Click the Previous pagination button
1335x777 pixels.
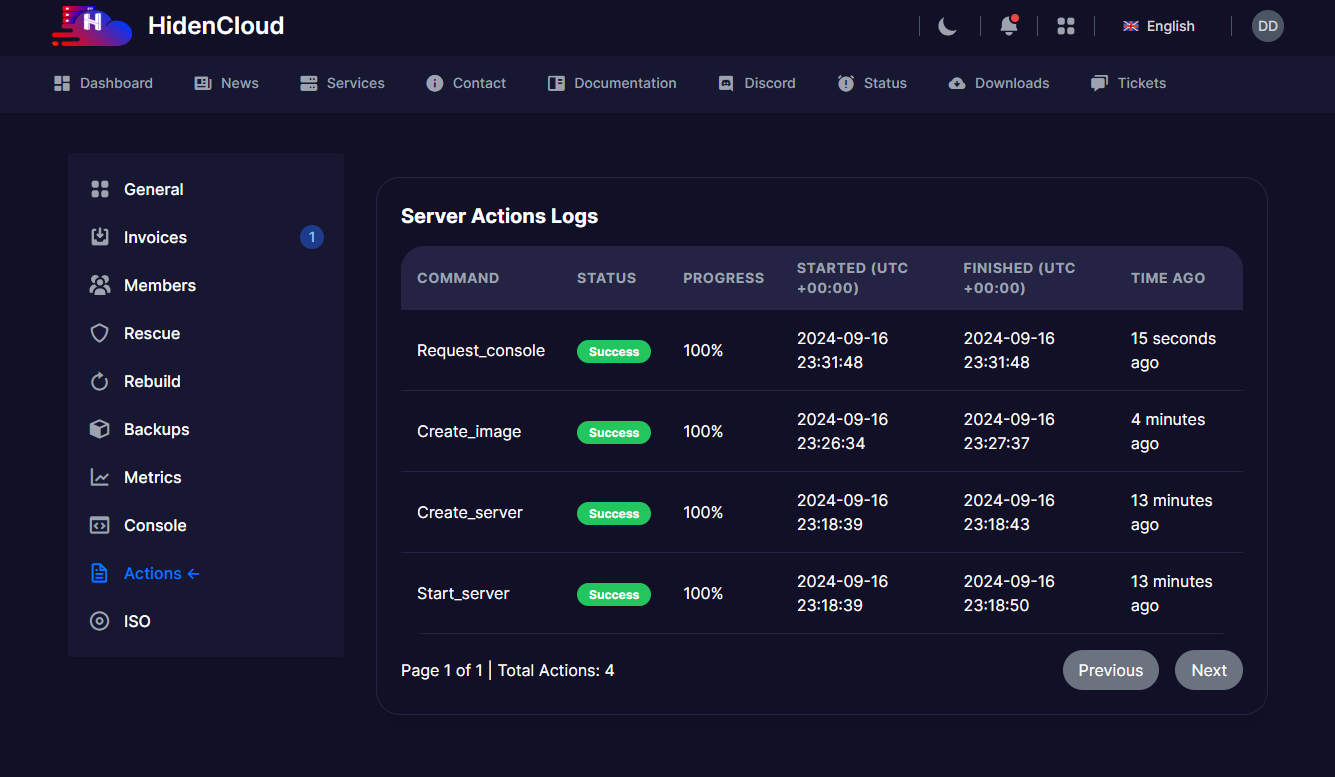pyautogui.click(x=1110, y=670)
